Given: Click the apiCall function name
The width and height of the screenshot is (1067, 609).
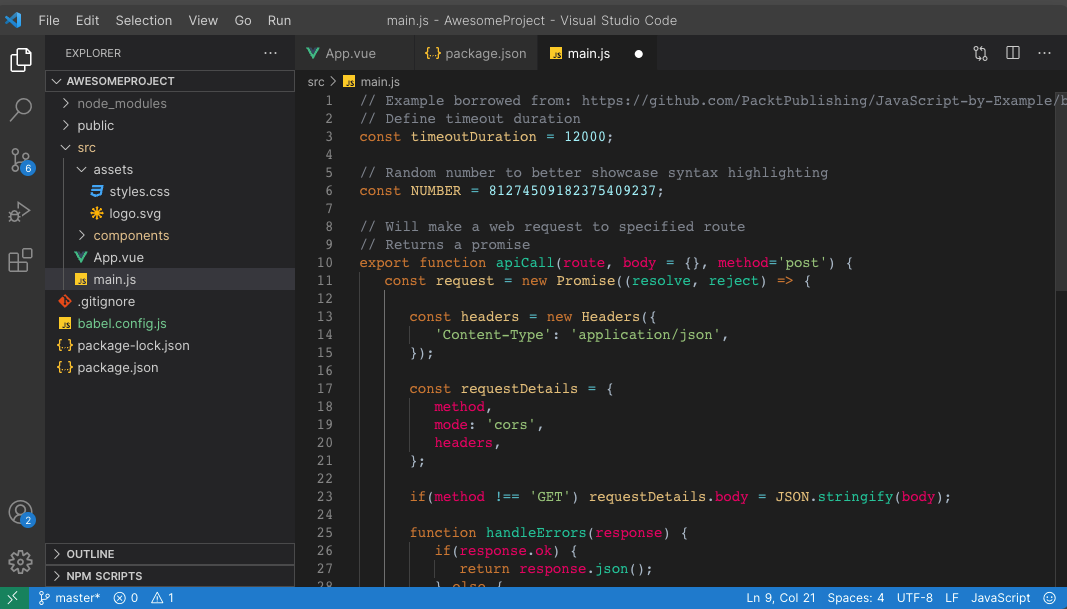Looking at the screenshot, I should 525,263.
